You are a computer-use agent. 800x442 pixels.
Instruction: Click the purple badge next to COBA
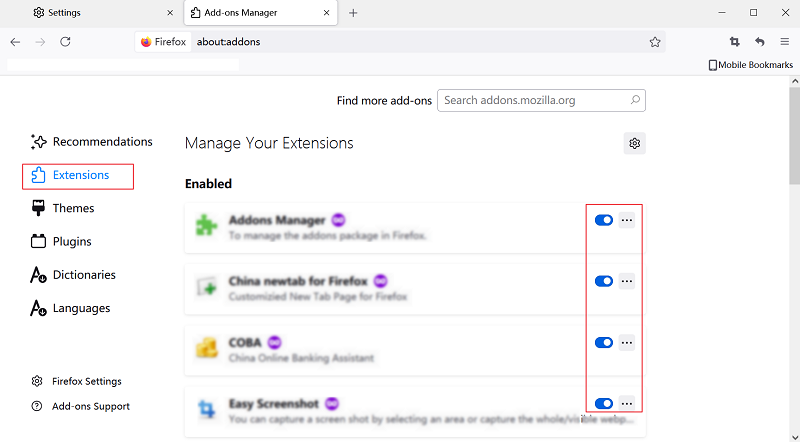coord(274,342)
